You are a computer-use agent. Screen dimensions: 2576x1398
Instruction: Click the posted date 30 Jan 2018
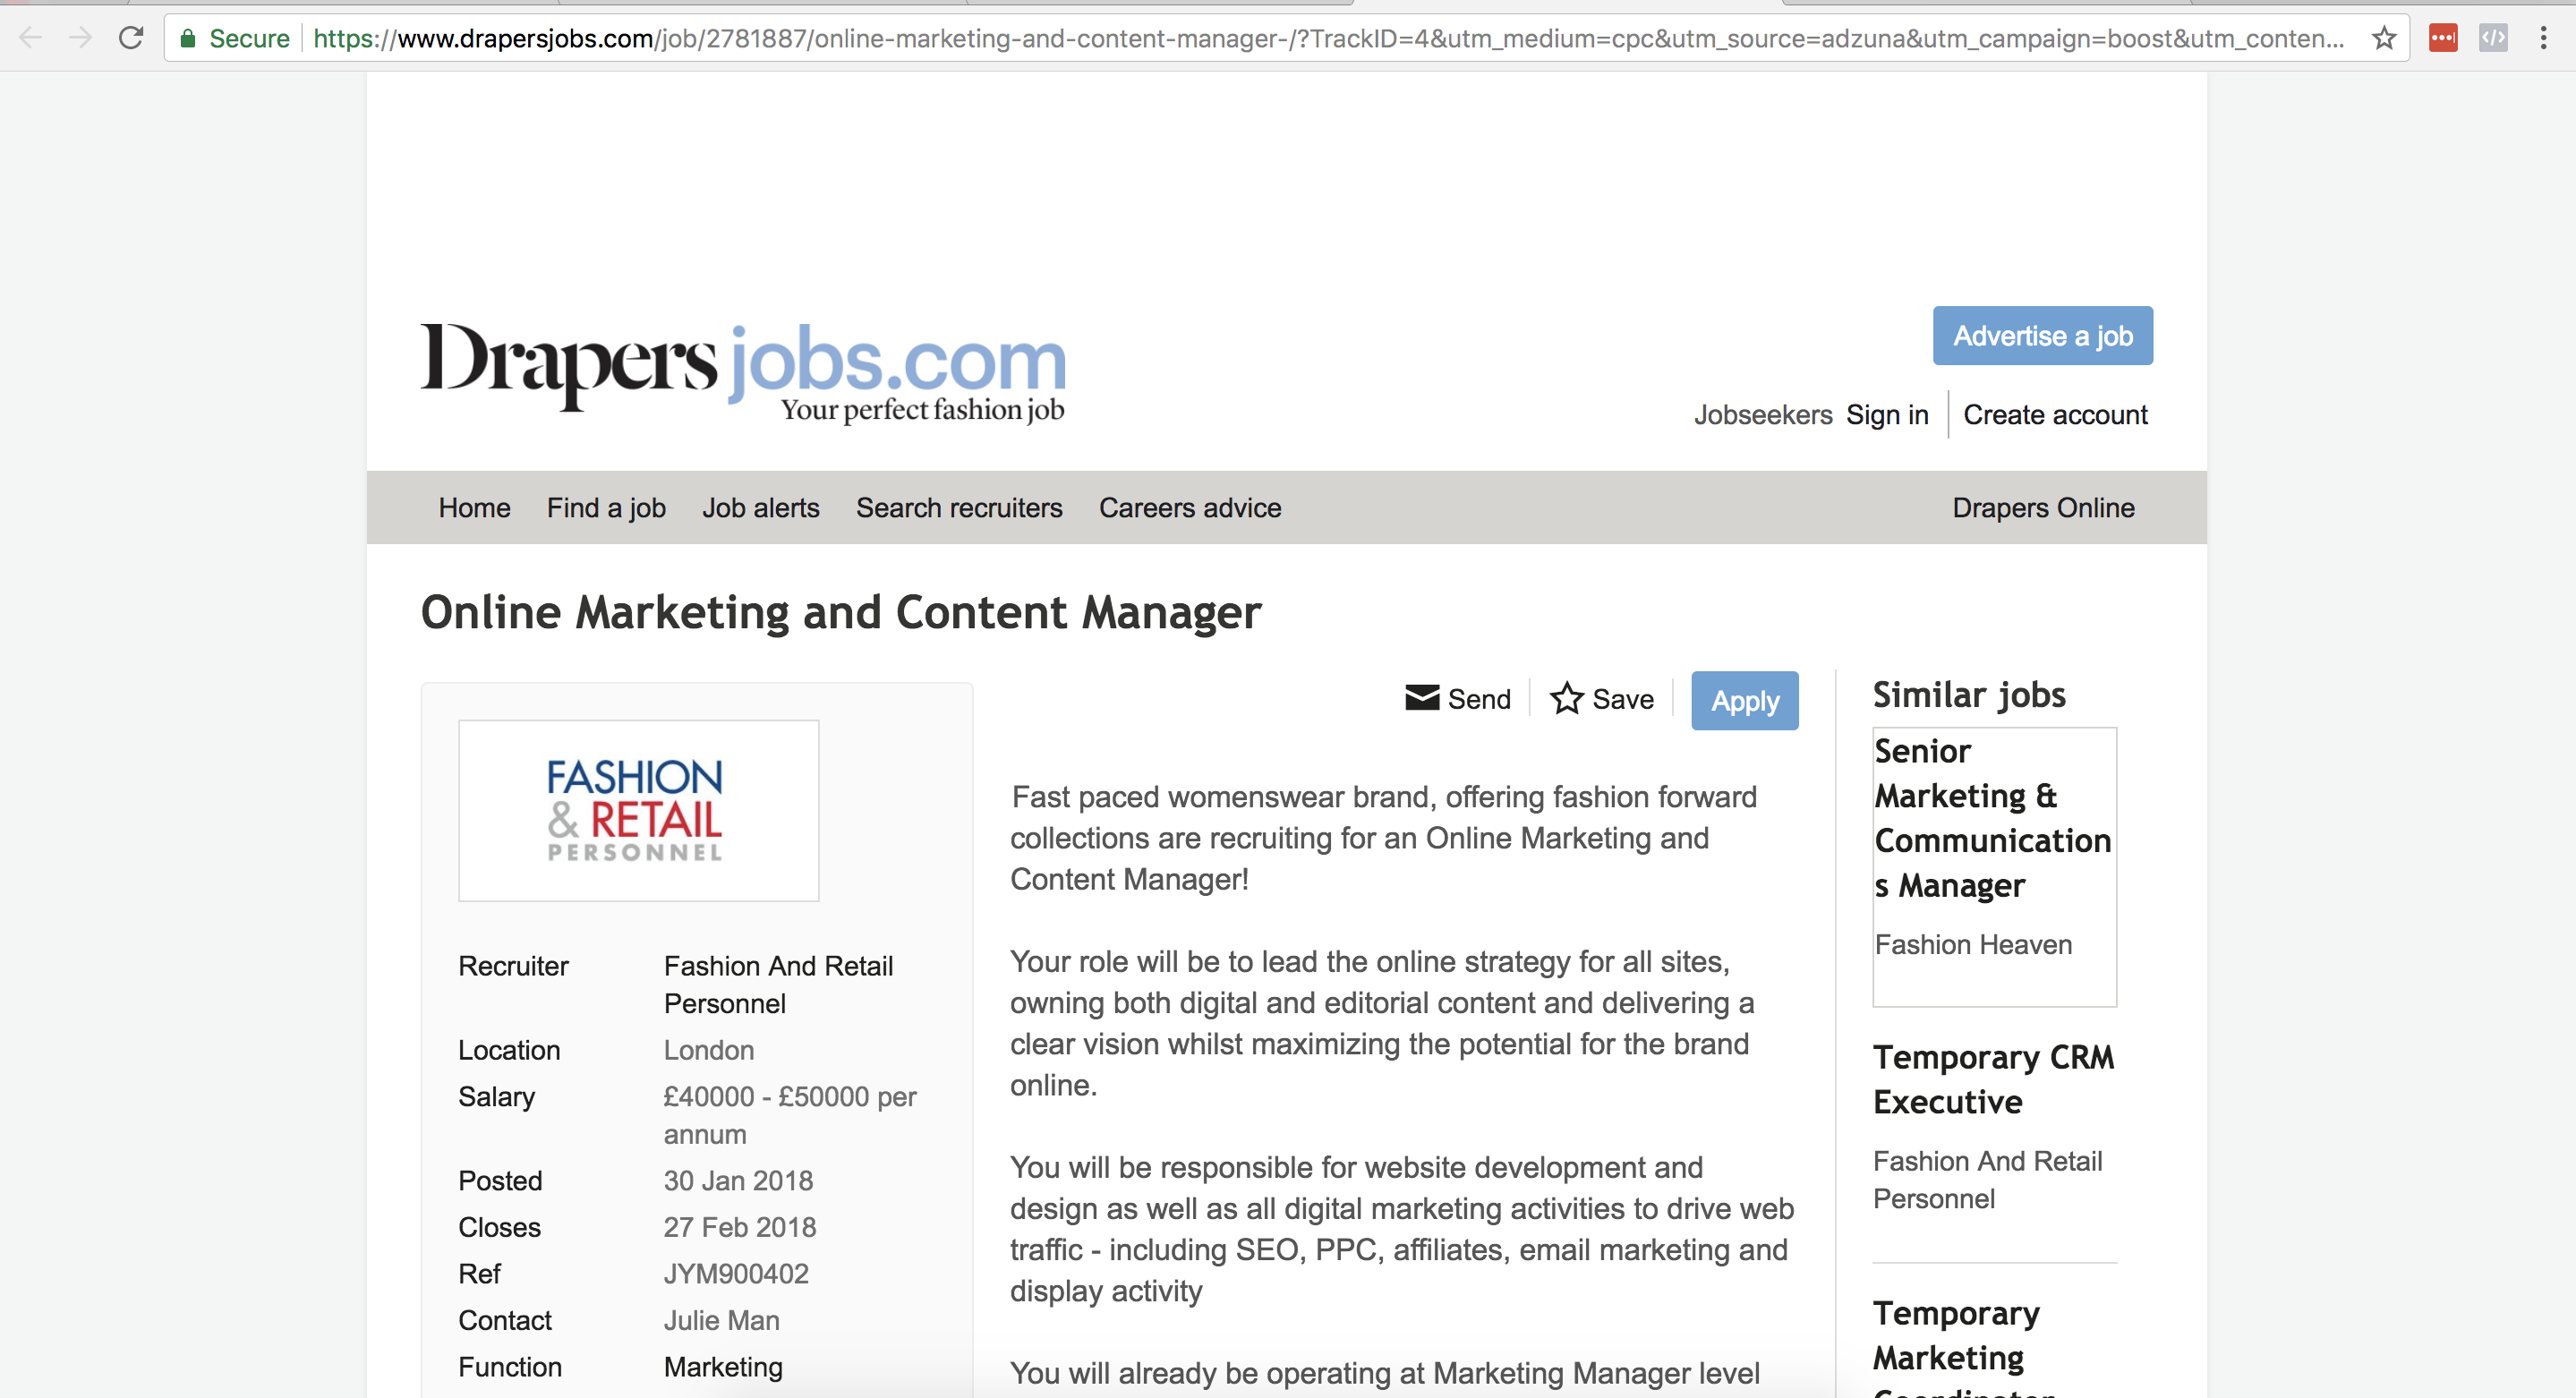point(738,1180)
